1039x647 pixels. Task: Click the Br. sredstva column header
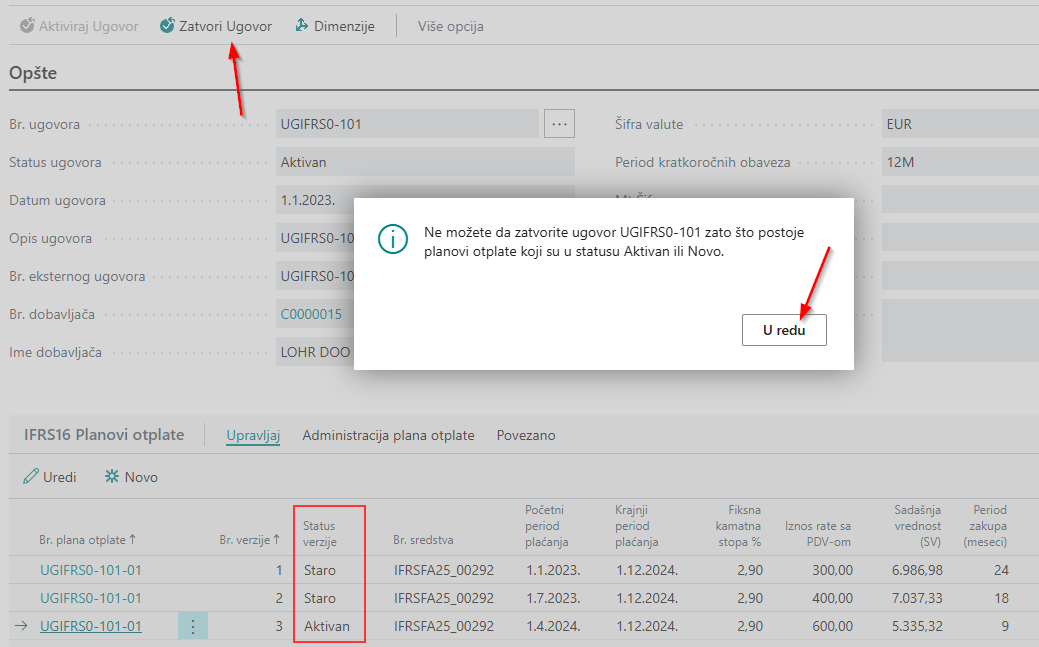pyautogui.click(x=423, y=540)
